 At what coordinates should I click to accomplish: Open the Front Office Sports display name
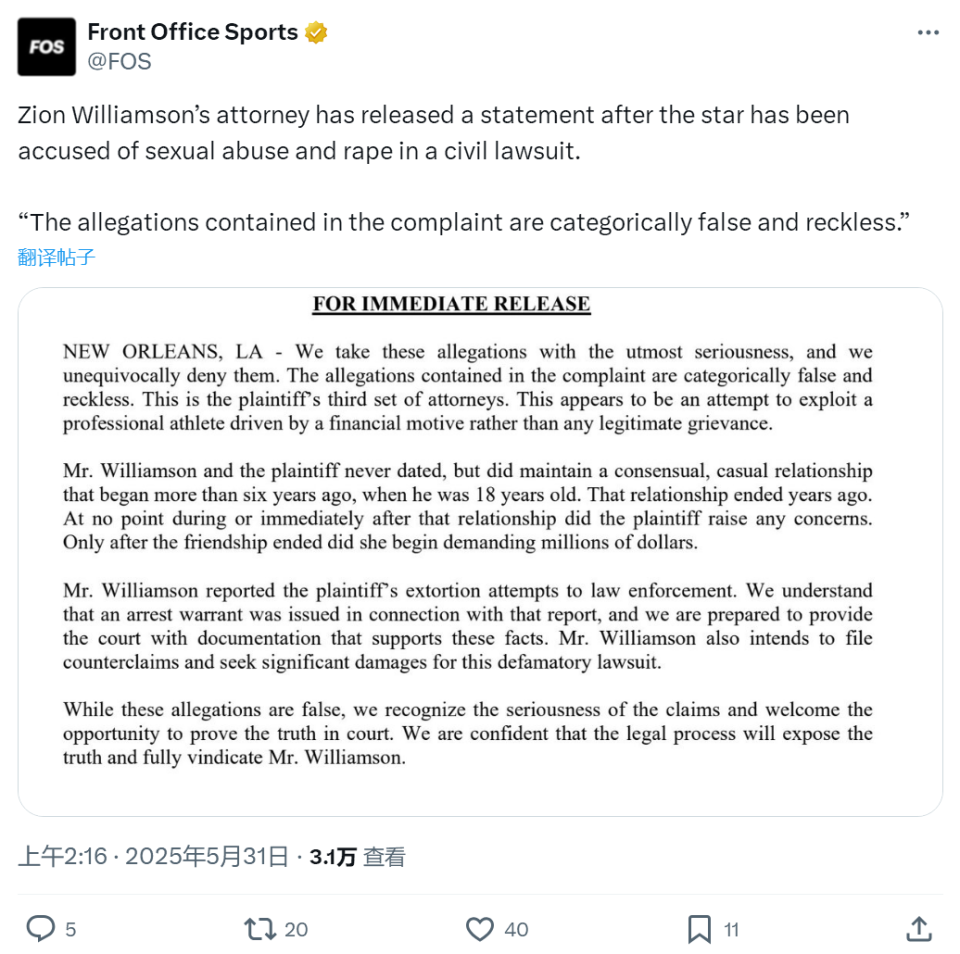[193, 33]
